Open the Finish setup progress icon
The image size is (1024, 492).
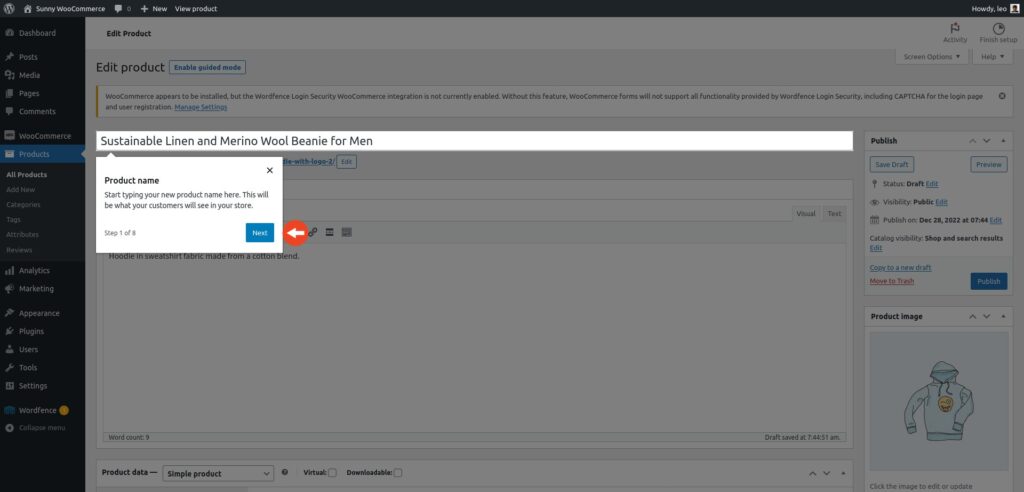tap(998, 33)
